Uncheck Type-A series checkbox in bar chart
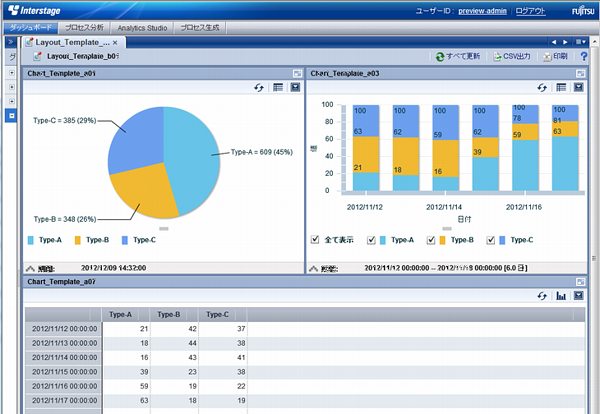This screenshot has width=600, height=414. (372, 240)
